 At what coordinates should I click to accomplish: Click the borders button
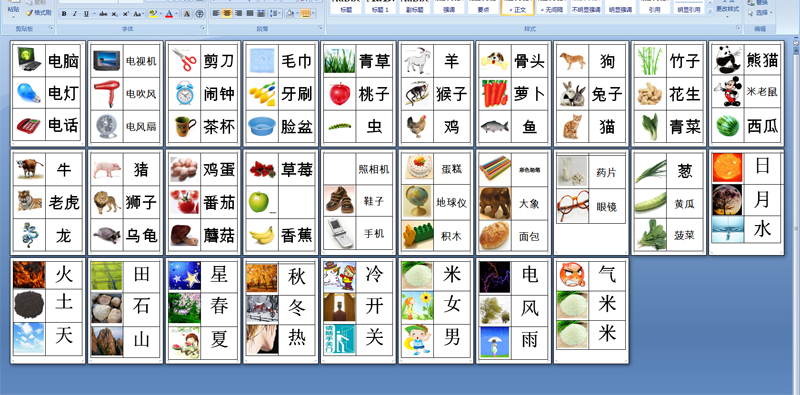[305, 13]
